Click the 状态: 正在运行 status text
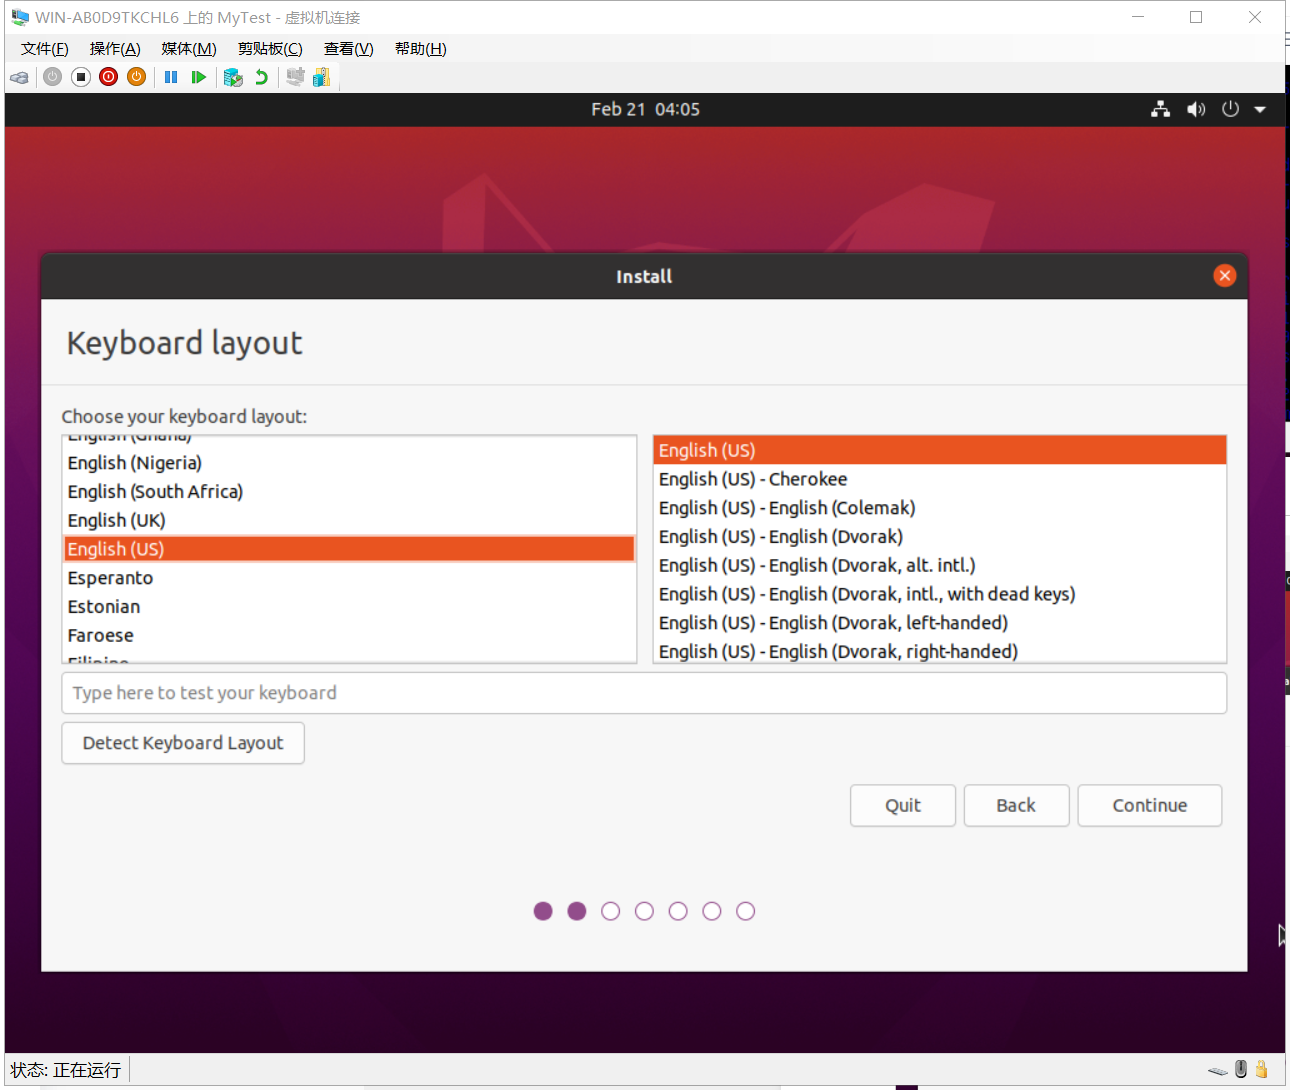The image size is (1290, 1090). pyautogui.click(x=66, y=1070)
